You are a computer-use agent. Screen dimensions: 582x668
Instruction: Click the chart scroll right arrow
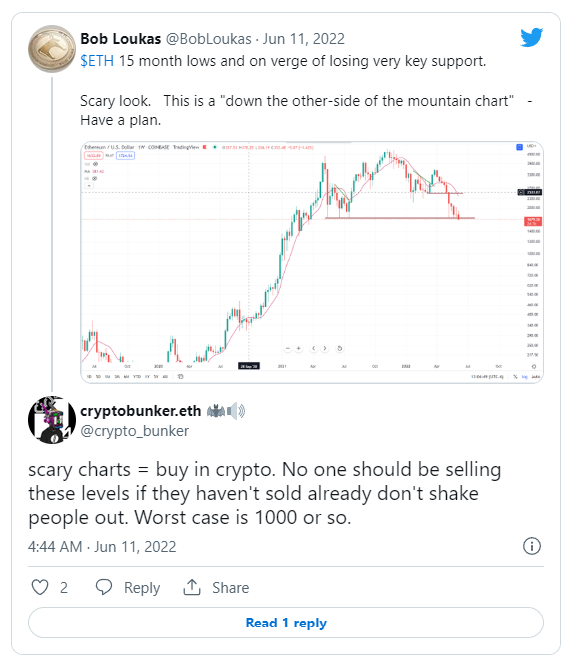pos(325,348)
